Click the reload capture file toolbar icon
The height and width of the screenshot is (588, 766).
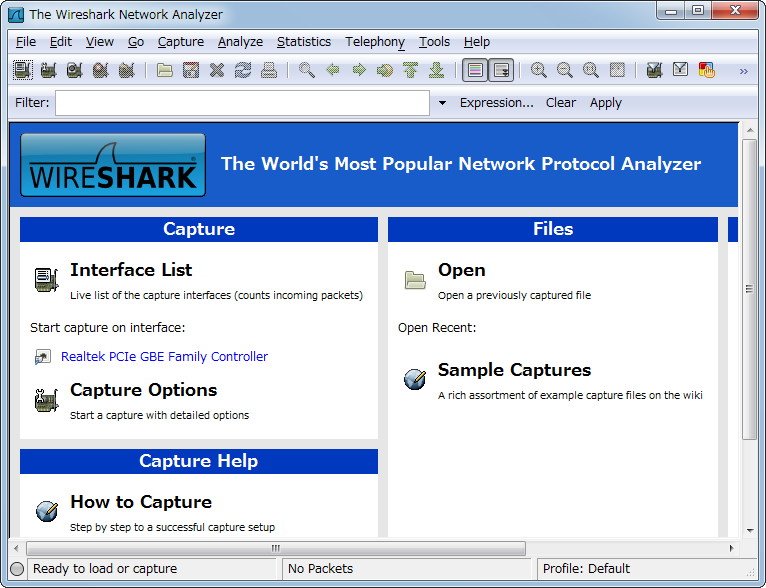click(x=243, y=70)
